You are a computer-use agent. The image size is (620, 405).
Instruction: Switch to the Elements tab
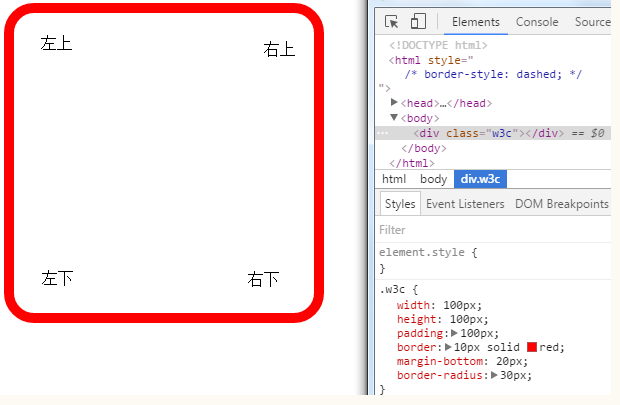click(476, 22)
